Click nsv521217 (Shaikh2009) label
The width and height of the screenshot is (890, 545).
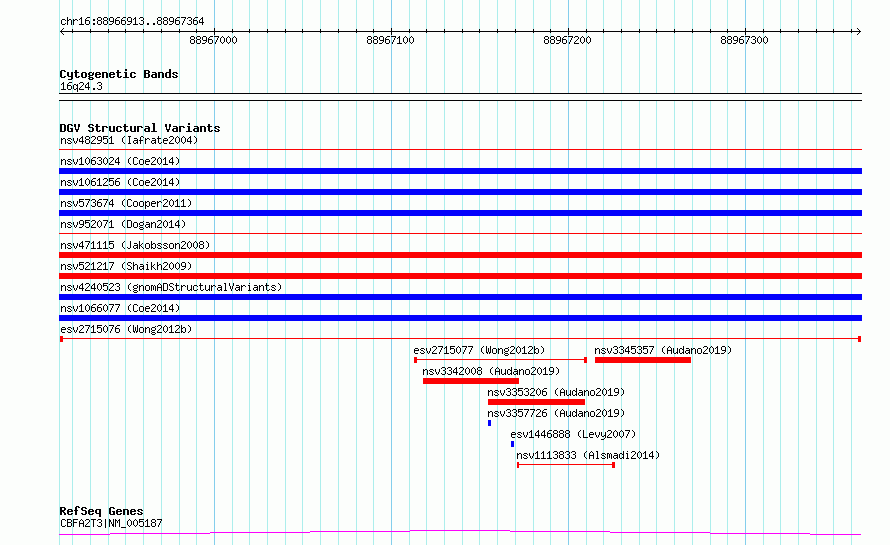pos(126,266)
